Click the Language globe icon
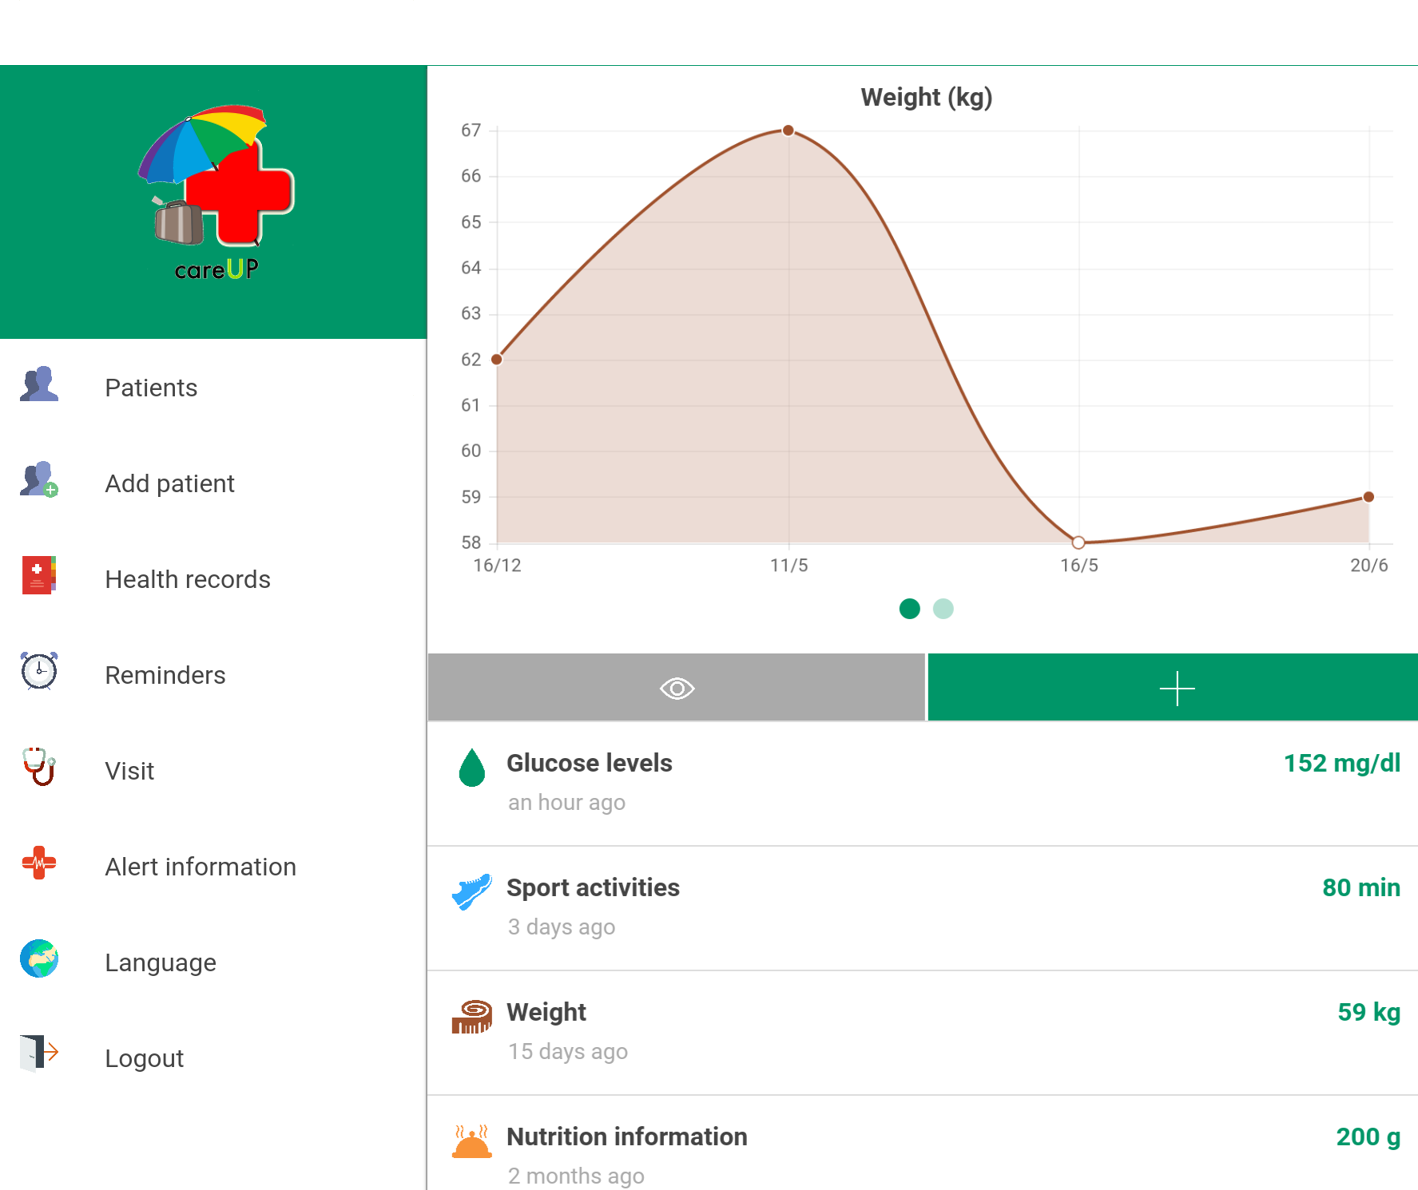This screenshot has height=1190, width=1418. pyautogui.click(x=39, y=959)
